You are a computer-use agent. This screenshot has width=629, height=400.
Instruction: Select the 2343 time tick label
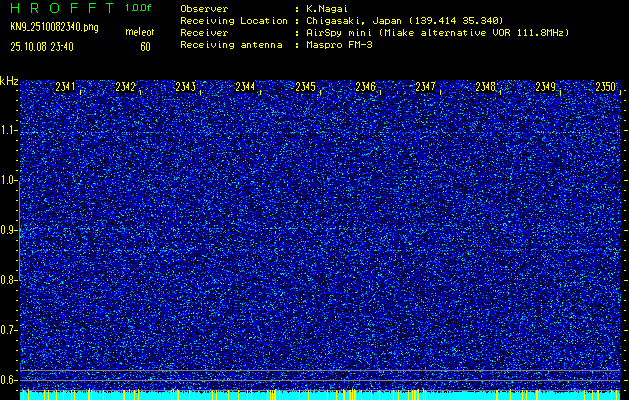pyautogui.click(x=185, y=87)
